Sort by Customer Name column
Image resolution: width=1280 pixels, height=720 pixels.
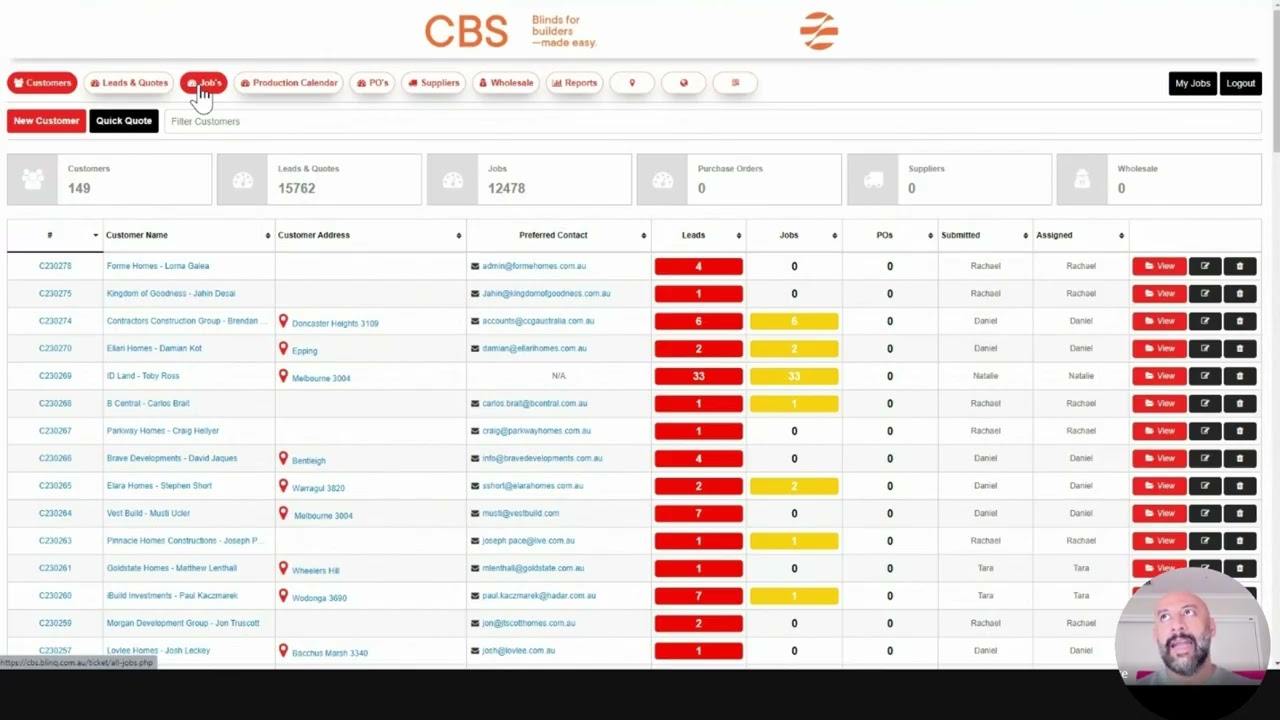(267, 235)
